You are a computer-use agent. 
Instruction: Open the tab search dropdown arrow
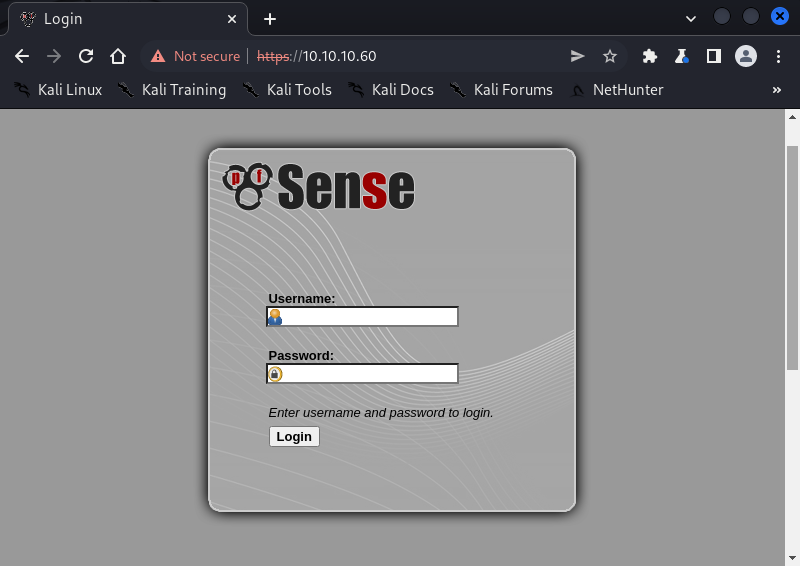[690, 18]
